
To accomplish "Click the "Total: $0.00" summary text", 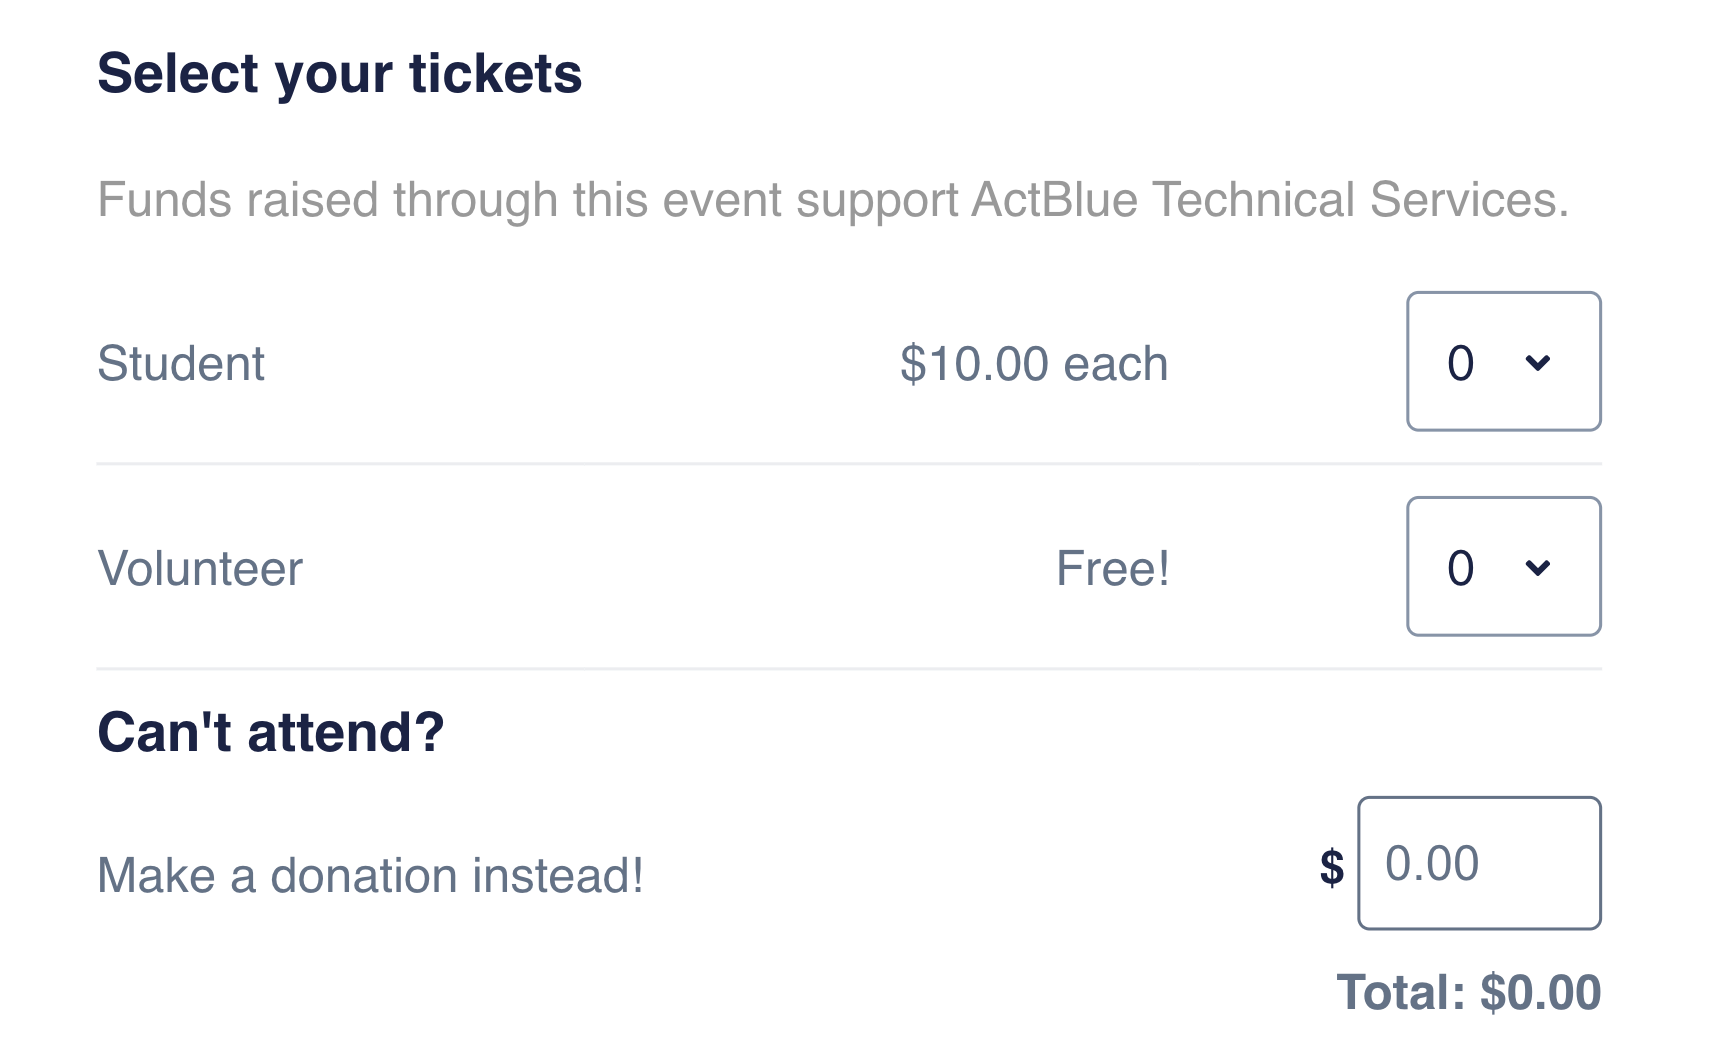I will click(1468, 993).
